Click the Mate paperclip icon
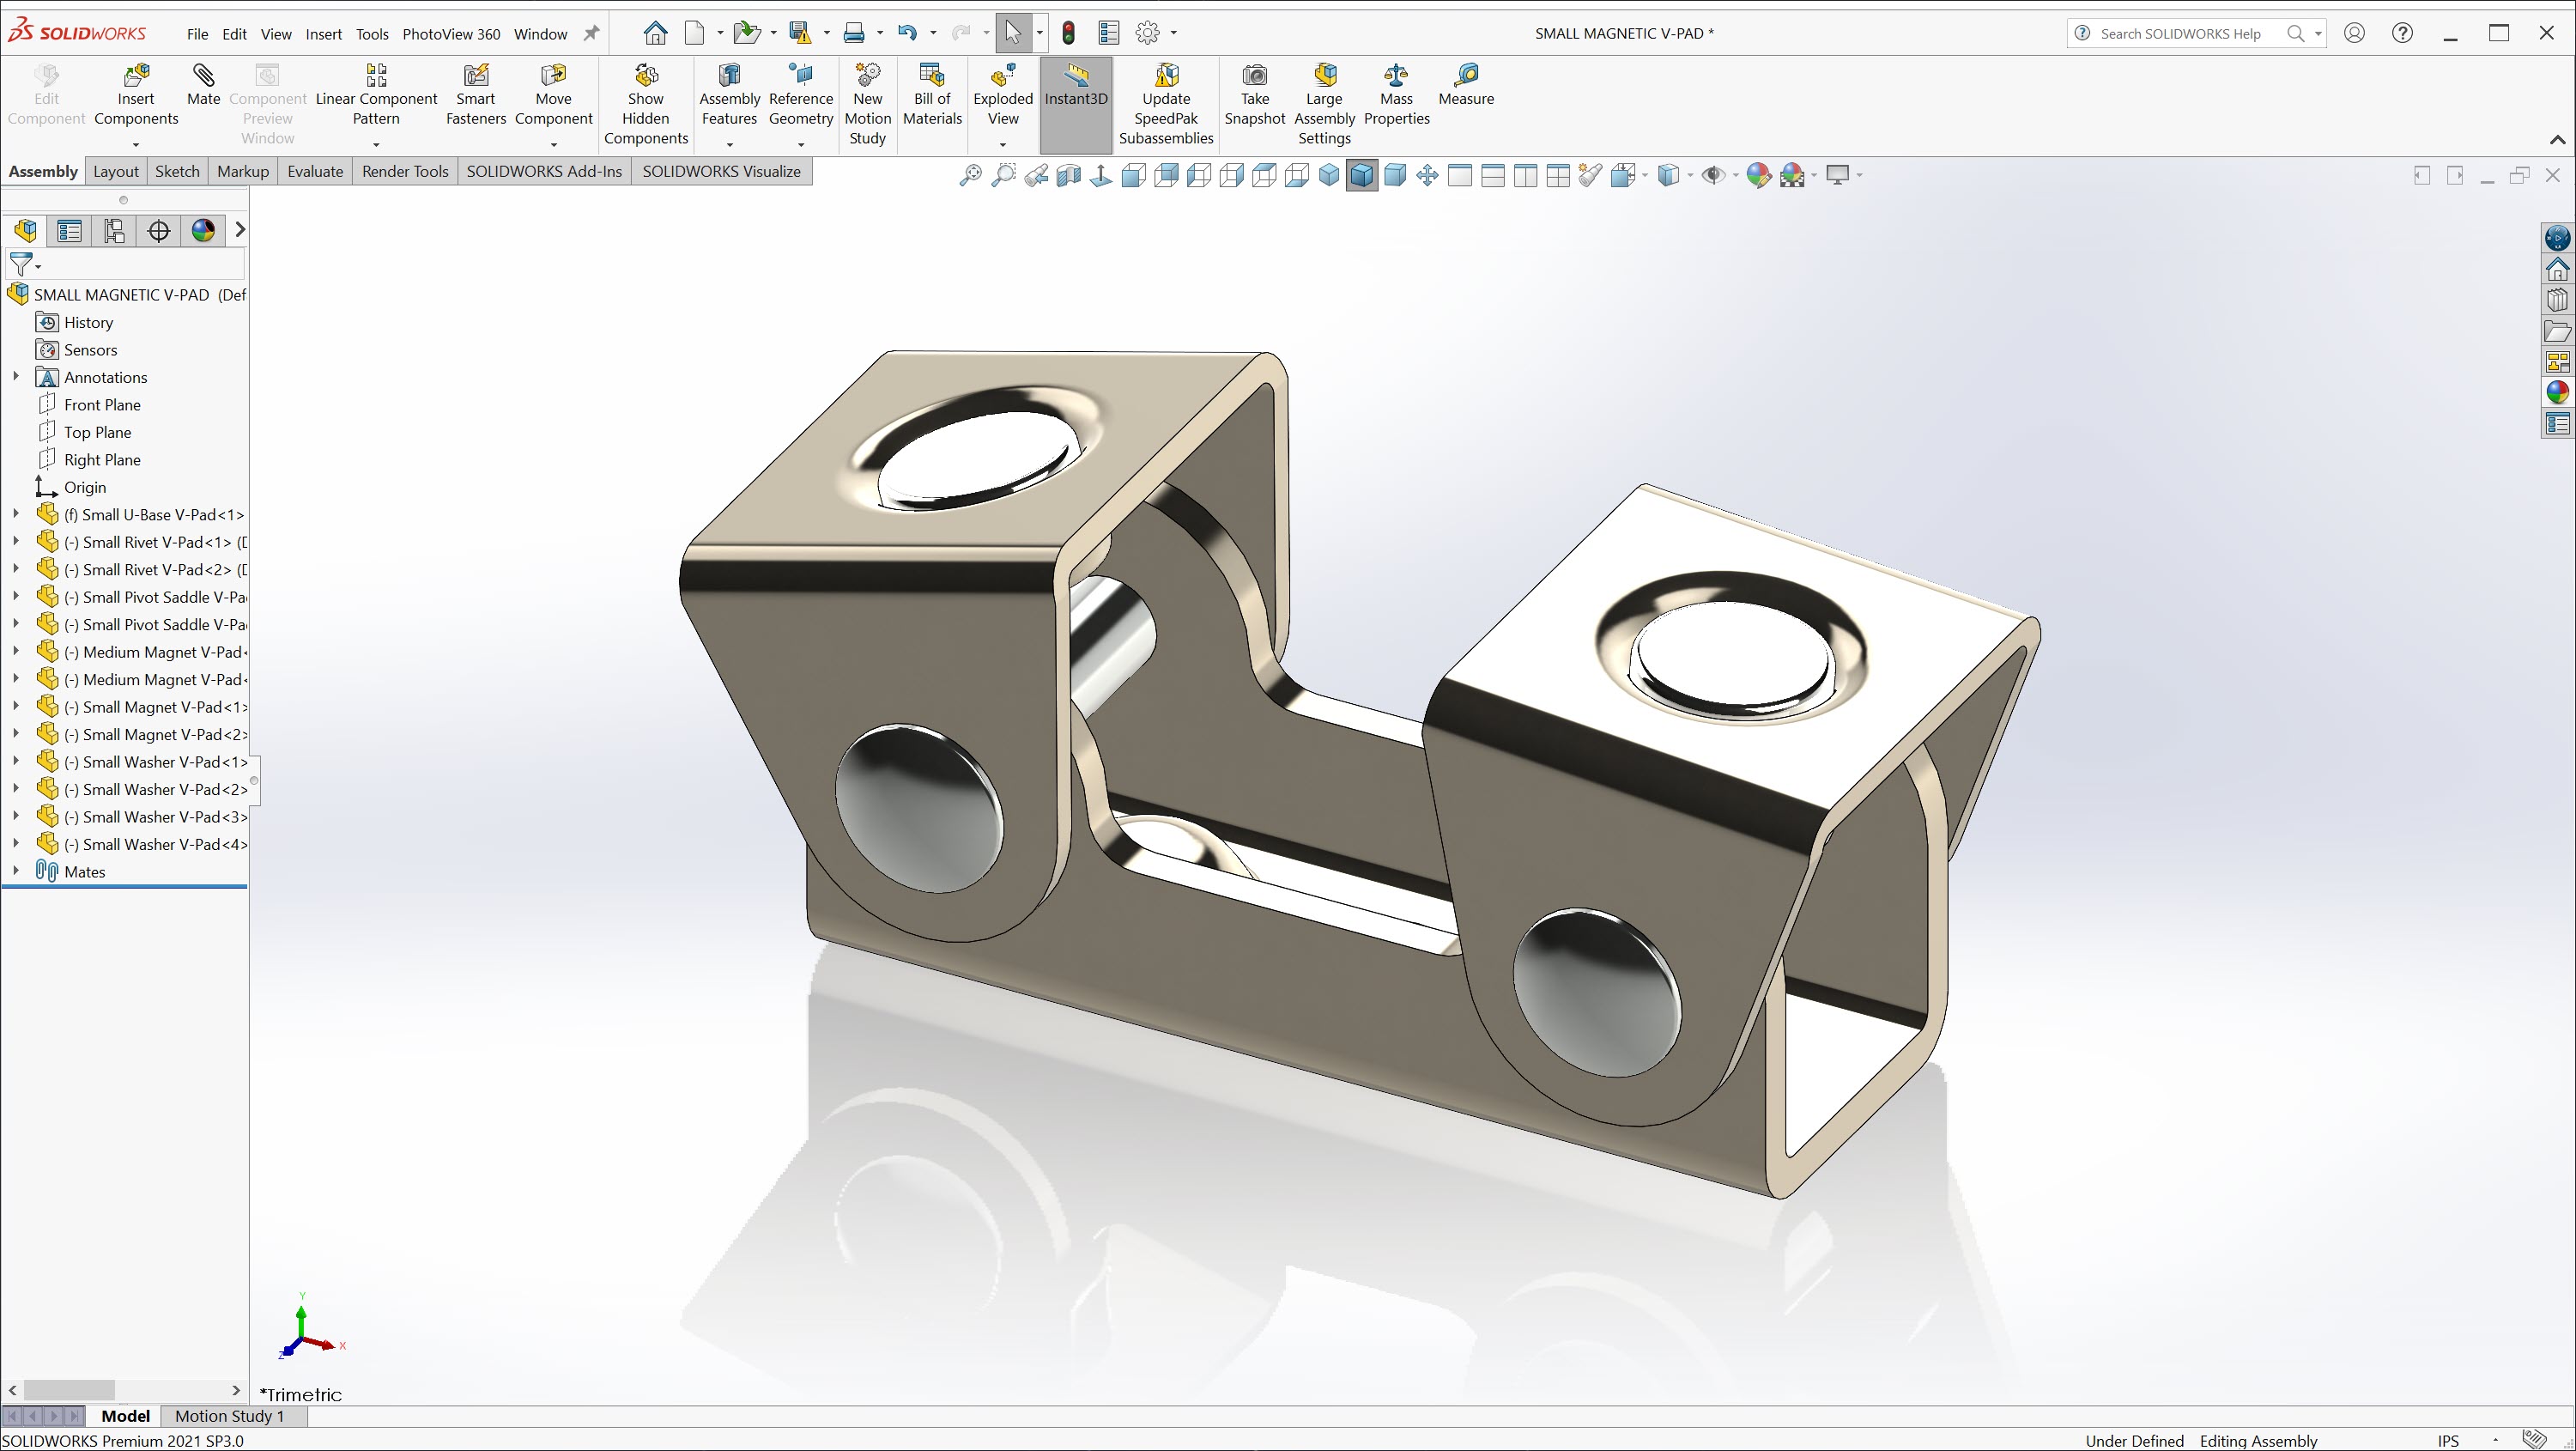Image resolution: width=2576 pixels, height=1451 pixels. pos(203,76)
